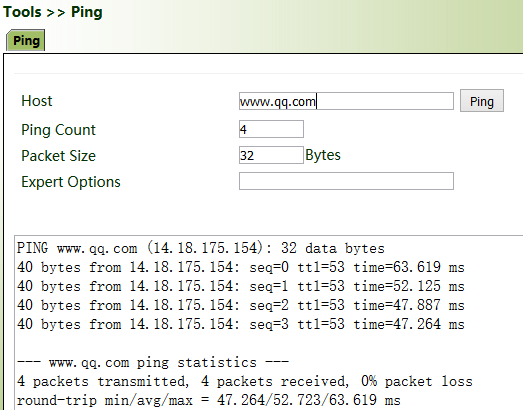The width and height of the screenshot is (523, 410).
Task: Focus the Host input field
Action: tap(346, 101)
